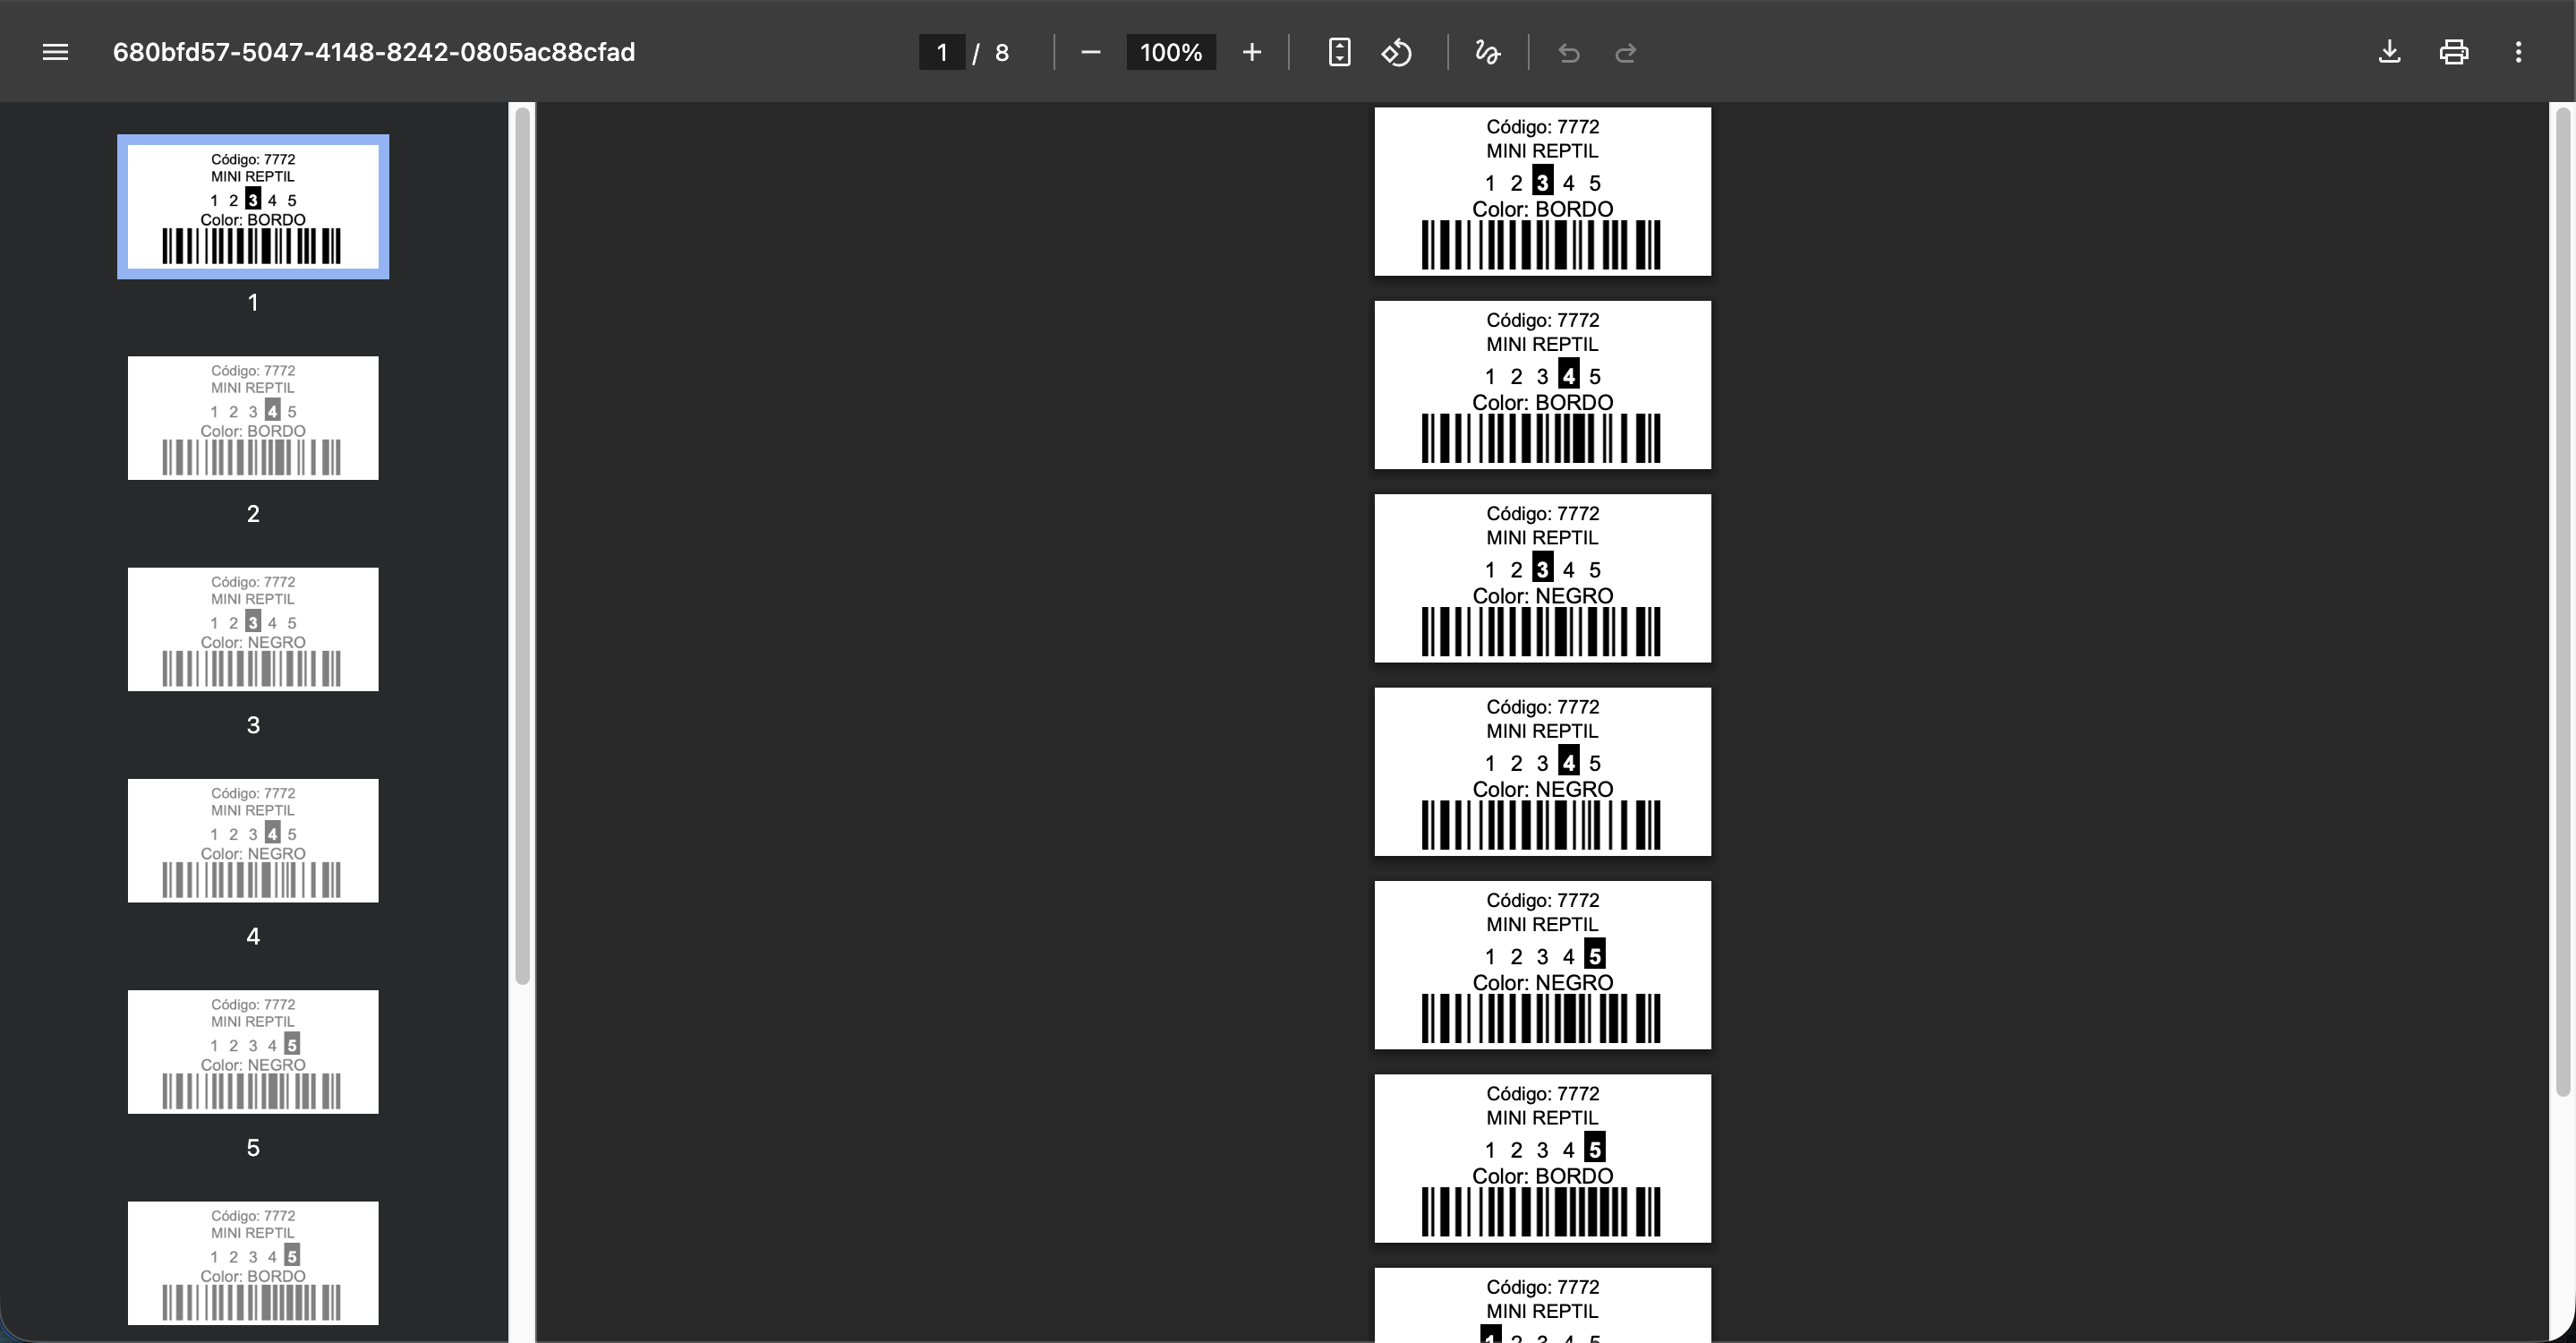This screenshot has width=2576, height=1343.
Task: Click the zoom out minus button
Action: pyautogui.click(x=1091, y=52)
